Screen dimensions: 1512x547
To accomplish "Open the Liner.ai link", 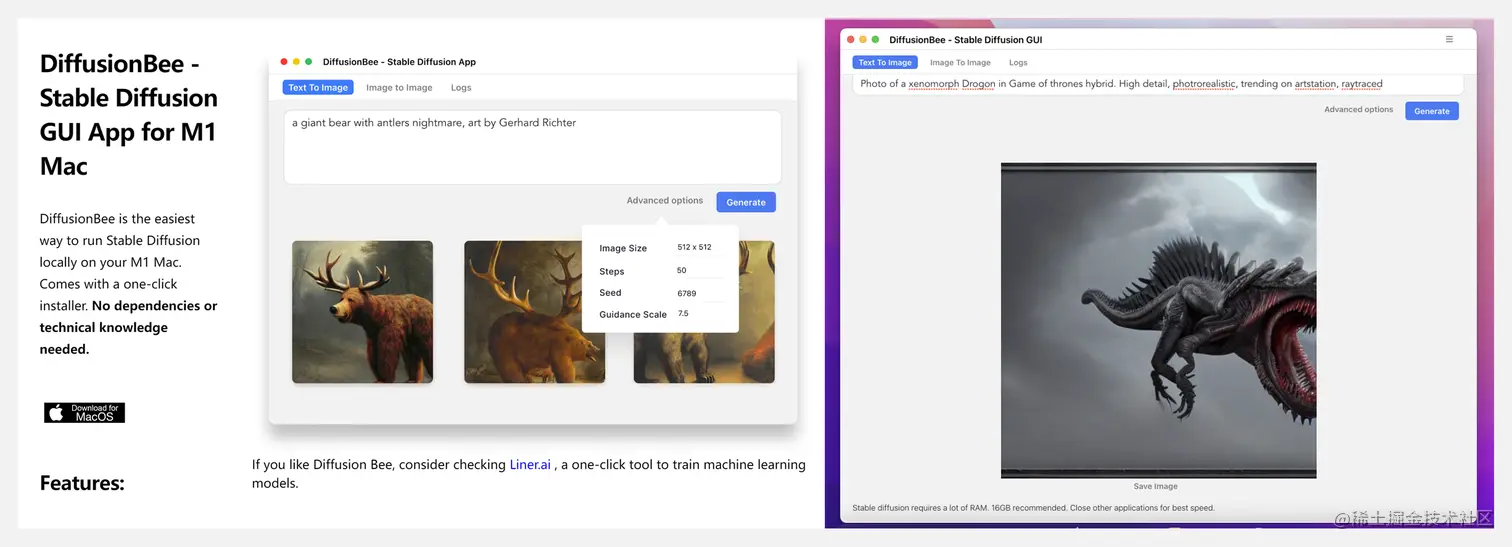I will pos(530,465).
